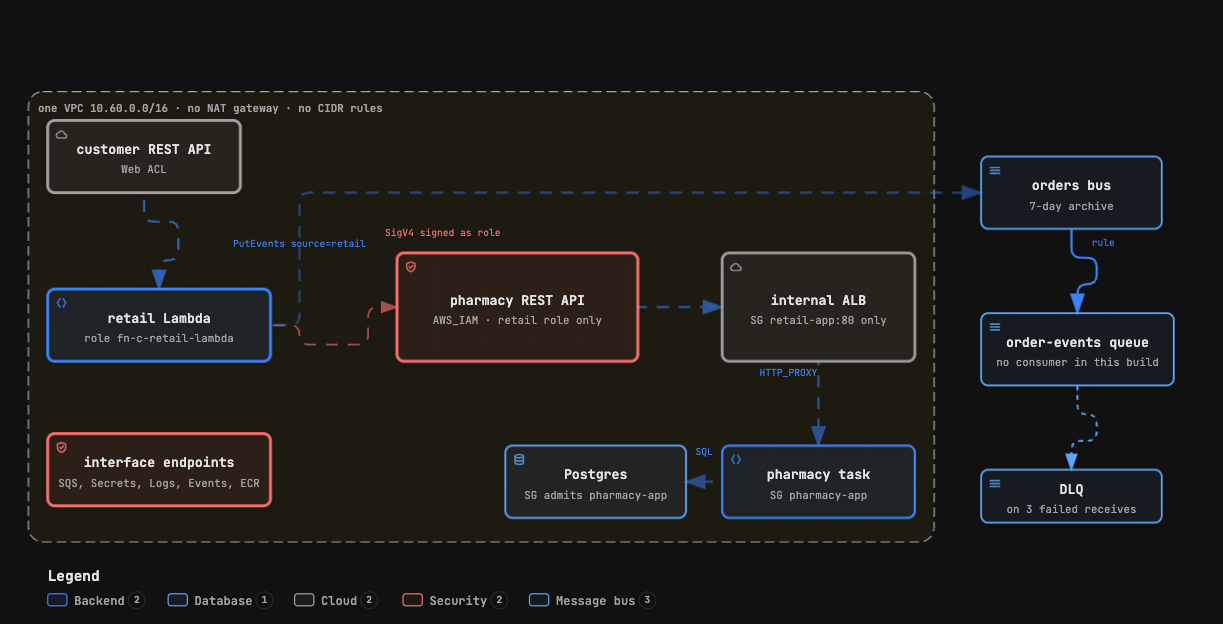Viewport: 1223px width, 624px height.
Task: Click the database icon on Postgres node
Action: [518, 459]
